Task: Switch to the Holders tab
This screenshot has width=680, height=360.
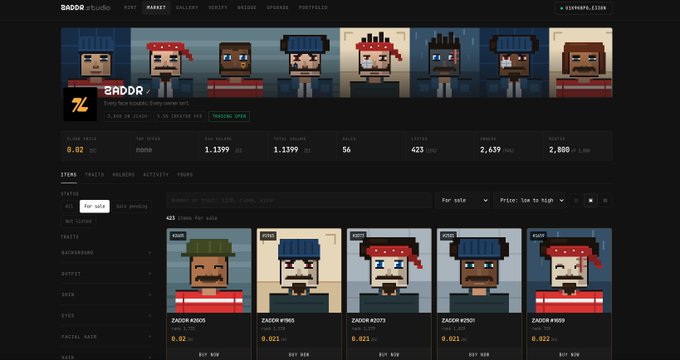Action: [x=124, y=175]
